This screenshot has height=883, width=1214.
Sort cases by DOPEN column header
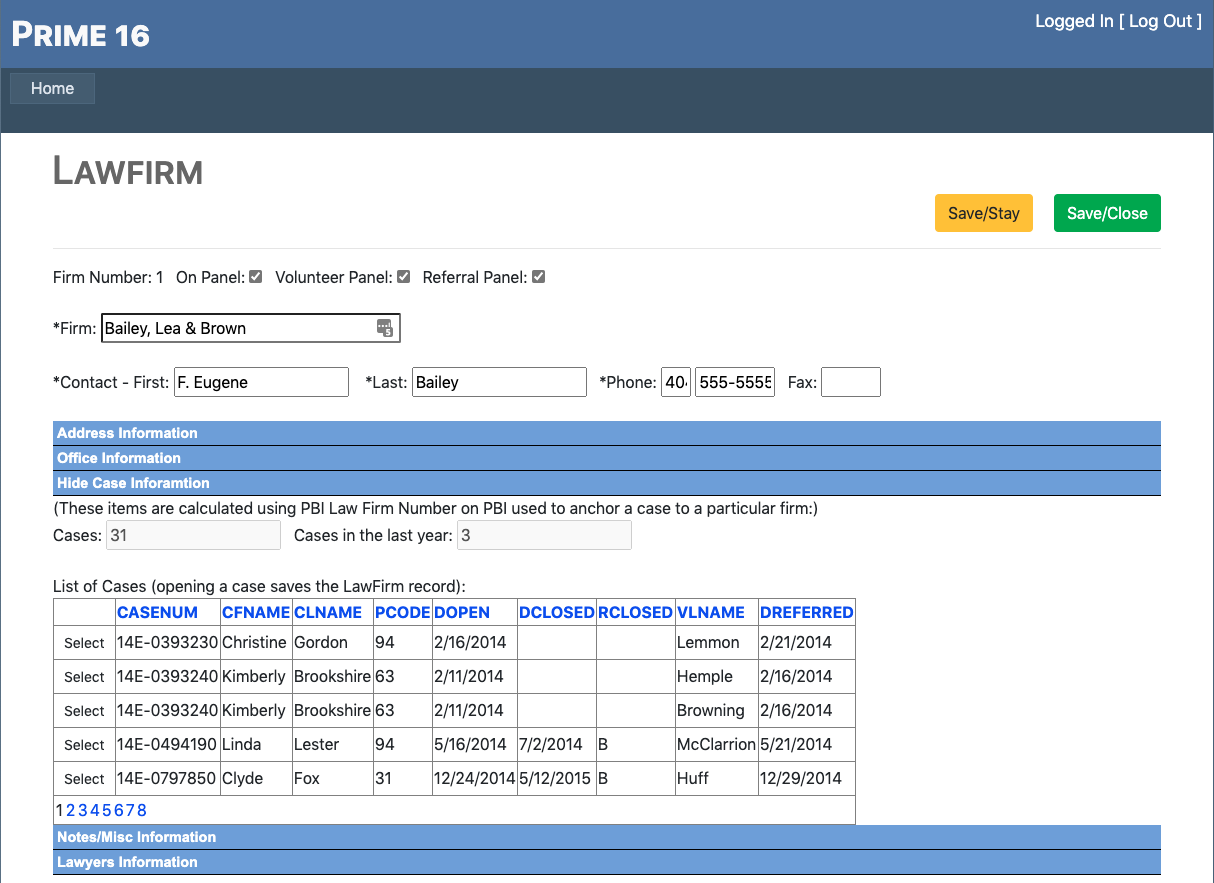pos(462,612)
